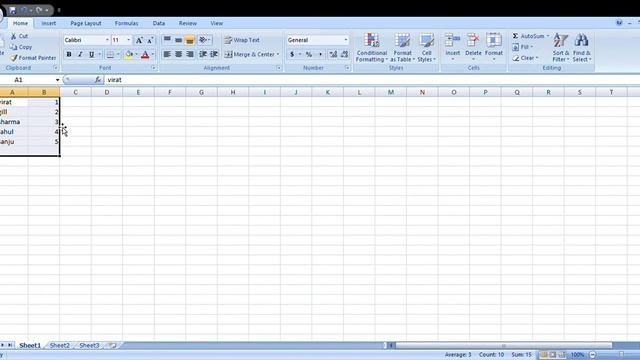Switch to Sheet3 worksheet tab
Viewport: 640px width, 360px height.
(89, 345)
